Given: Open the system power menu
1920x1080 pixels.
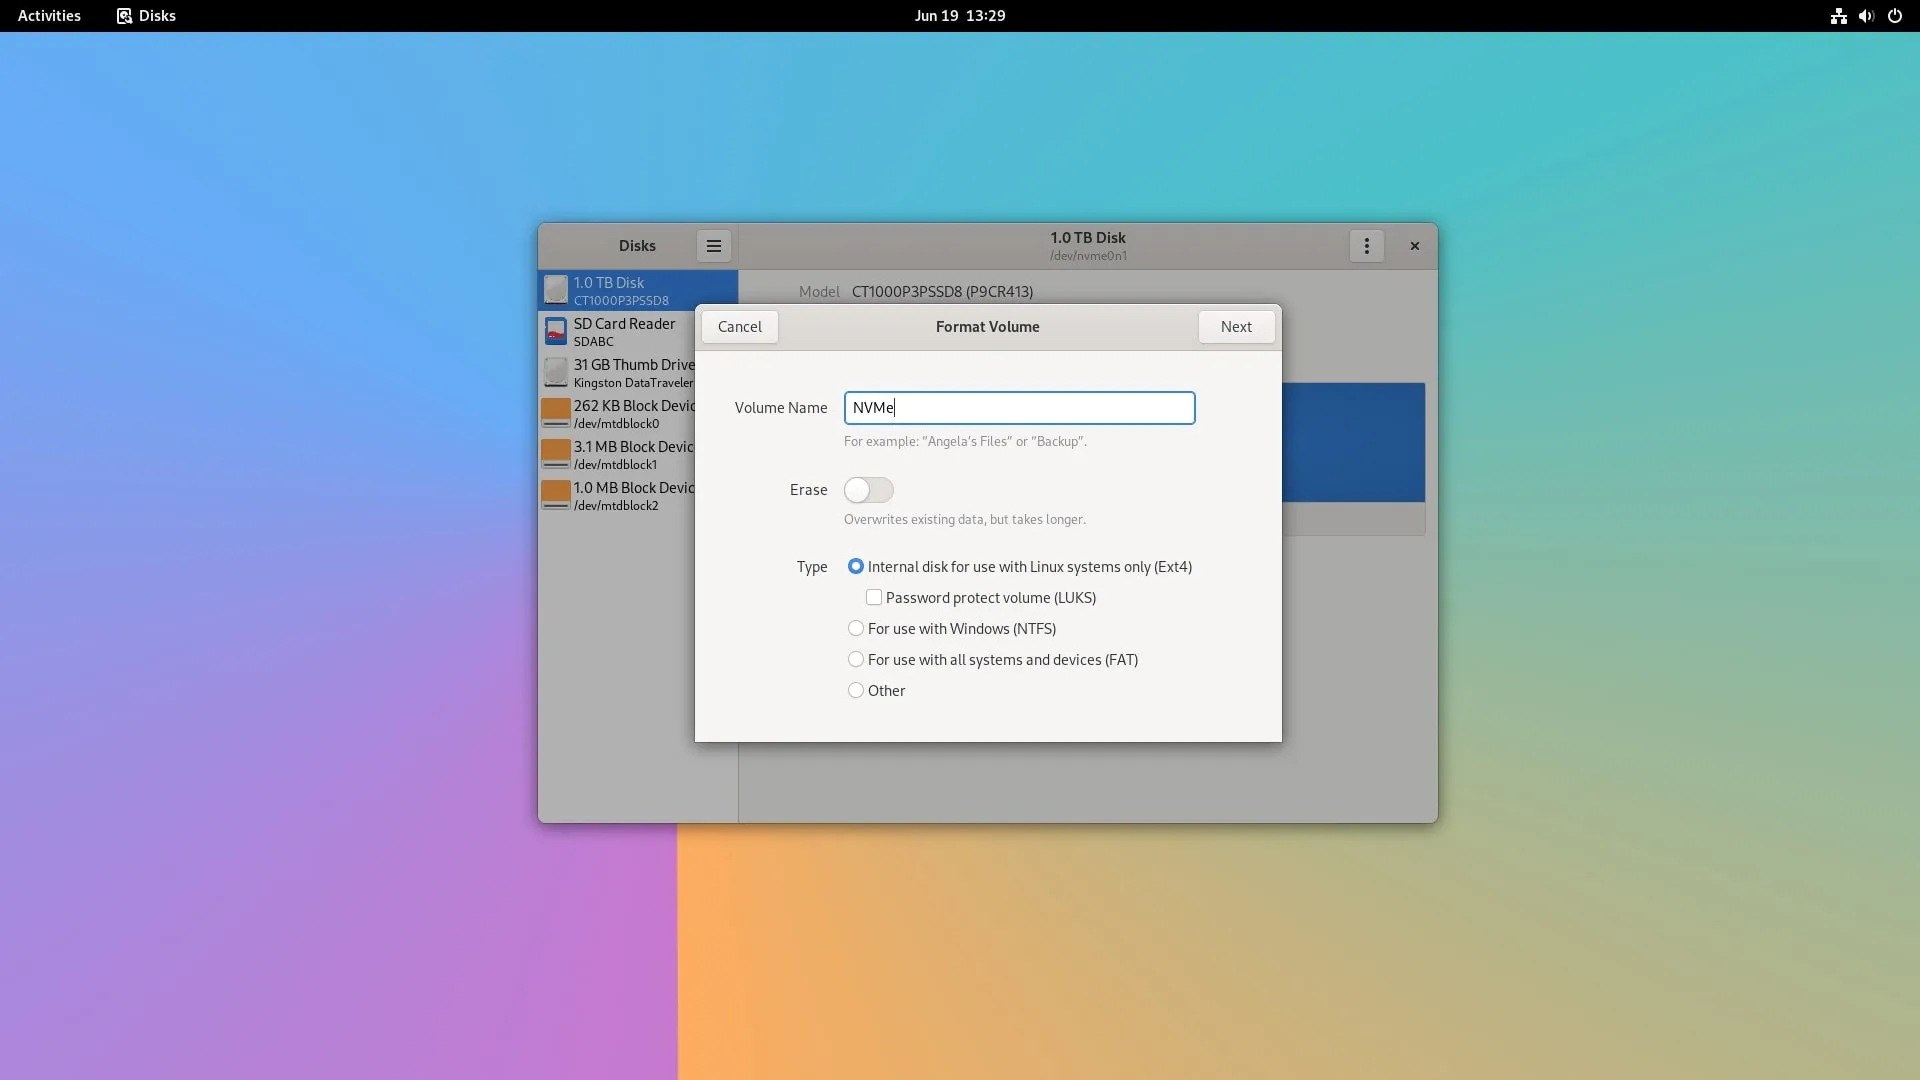Looking at the screenshot, I should pyautogui.click(x=1894, y=16).
